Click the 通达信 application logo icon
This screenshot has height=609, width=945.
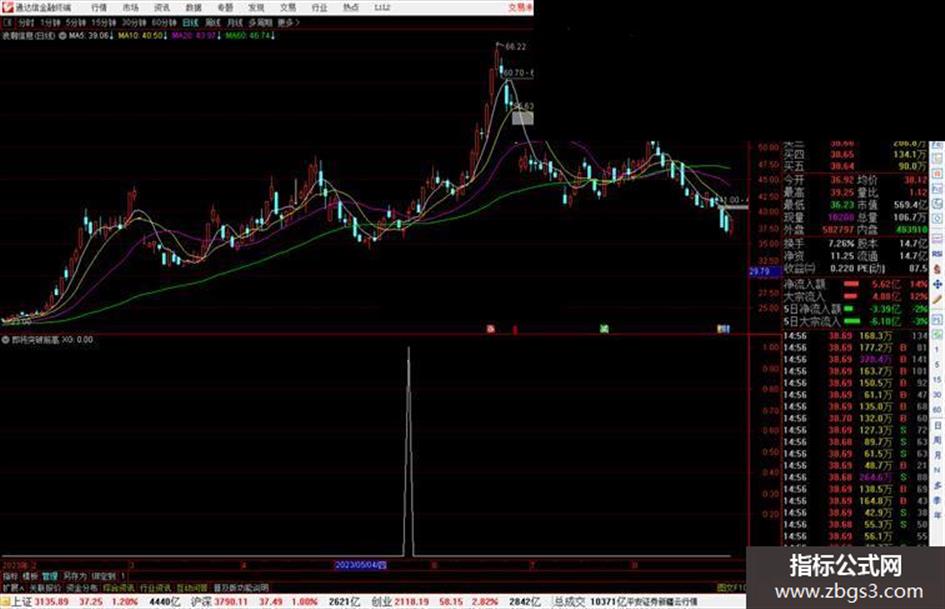click(7, 7)
